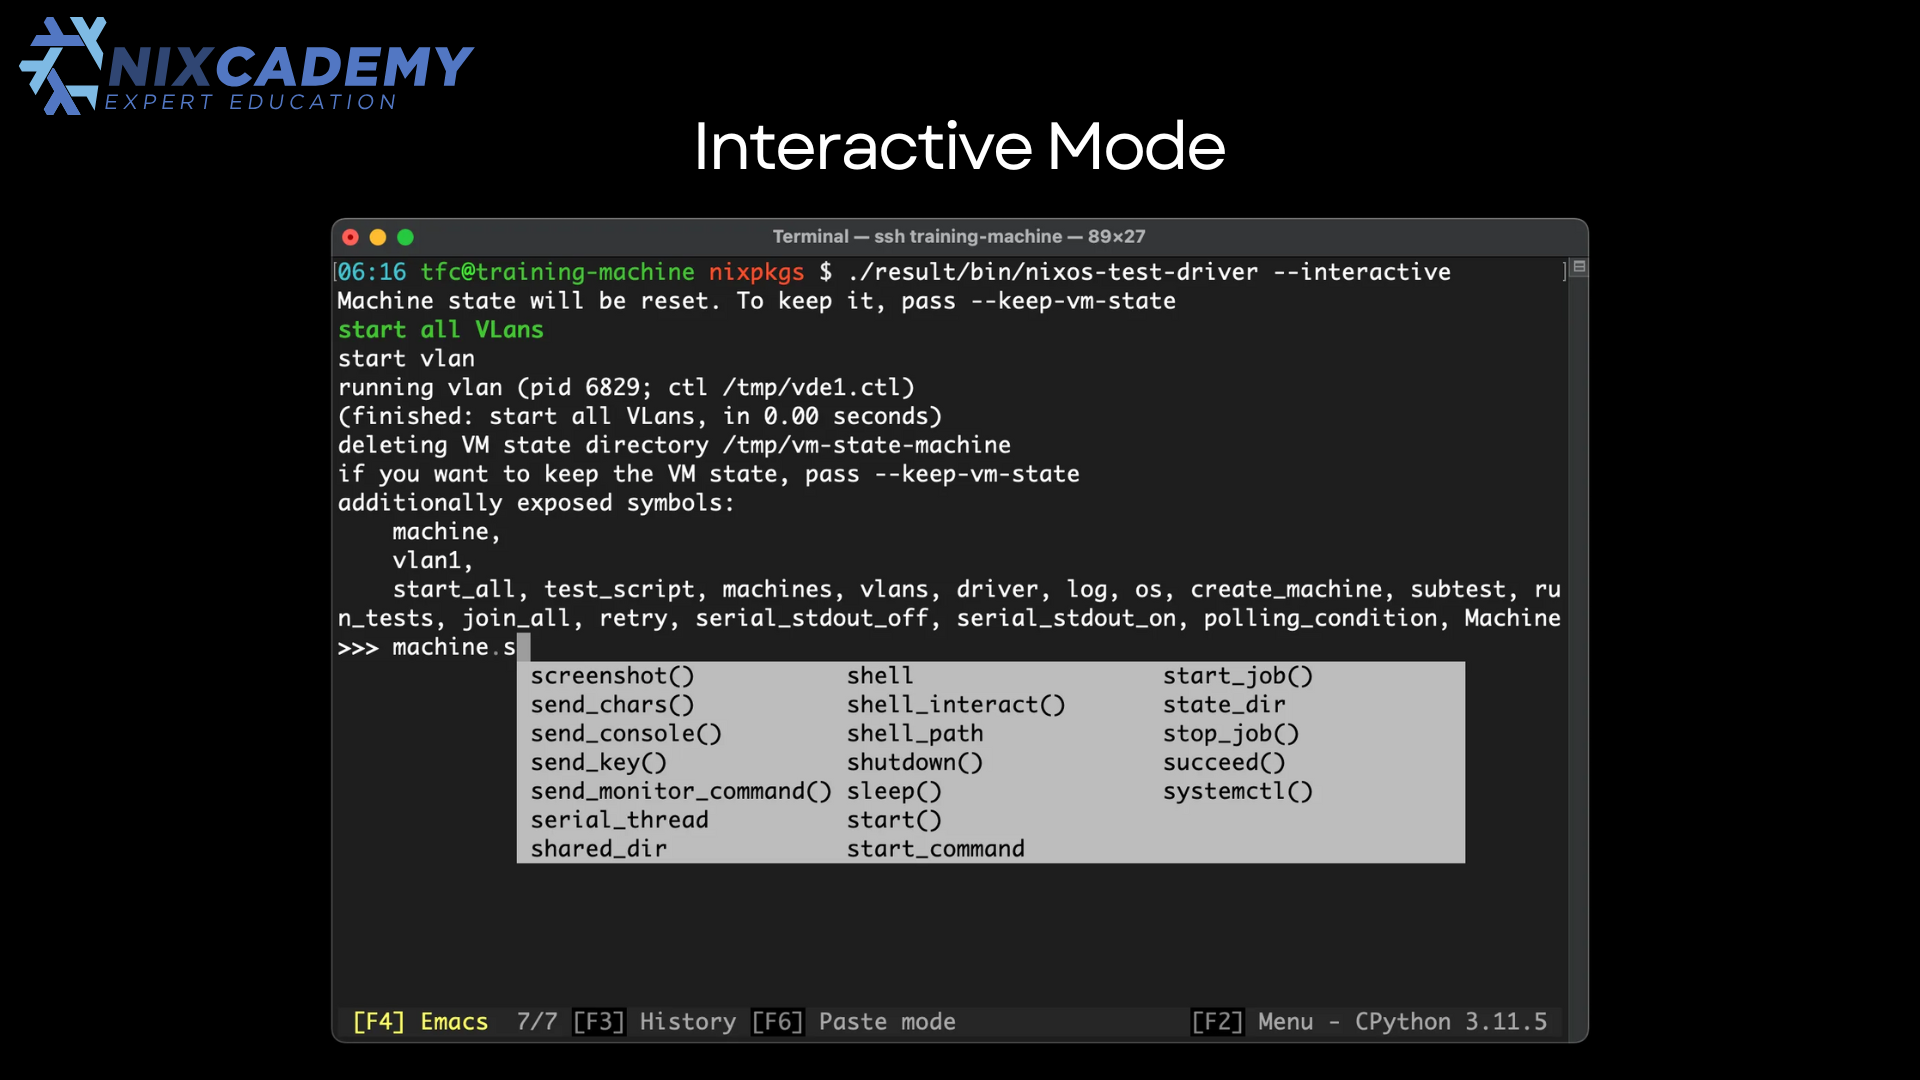Toggle [F6] Paste mode

point(853,1021)
